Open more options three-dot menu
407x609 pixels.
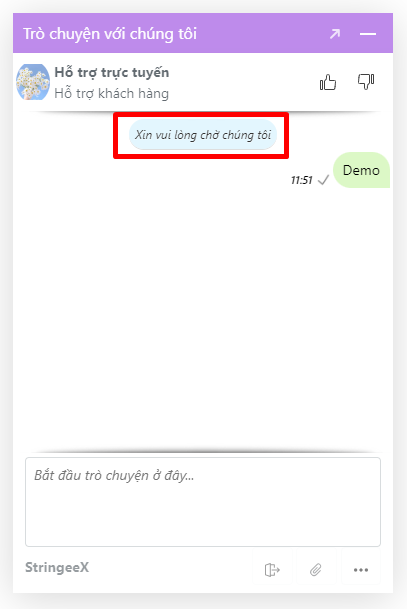pos(361,570)
